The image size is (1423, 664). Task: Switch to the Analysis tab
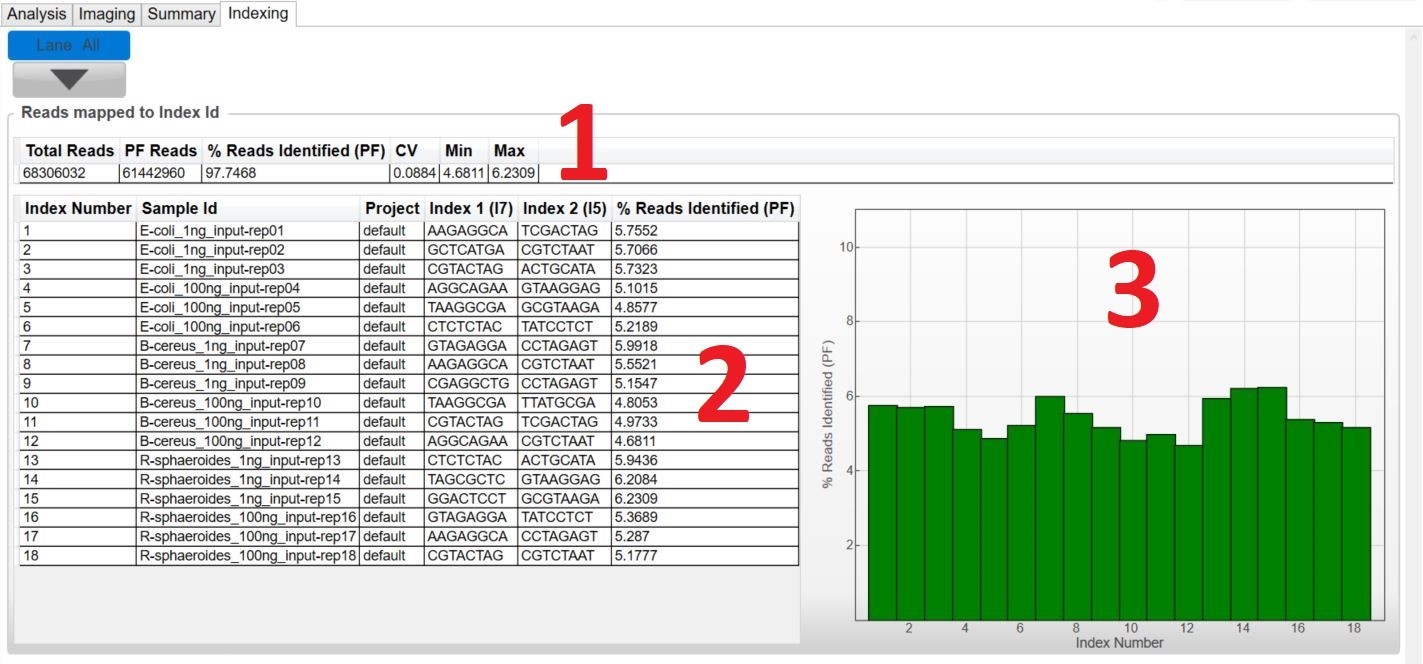[37, 14]
